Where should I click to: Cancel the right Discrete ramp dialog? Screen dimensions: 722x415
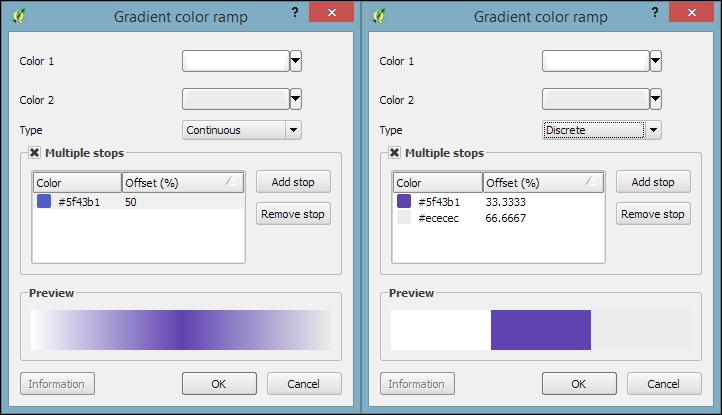(664, 384)
